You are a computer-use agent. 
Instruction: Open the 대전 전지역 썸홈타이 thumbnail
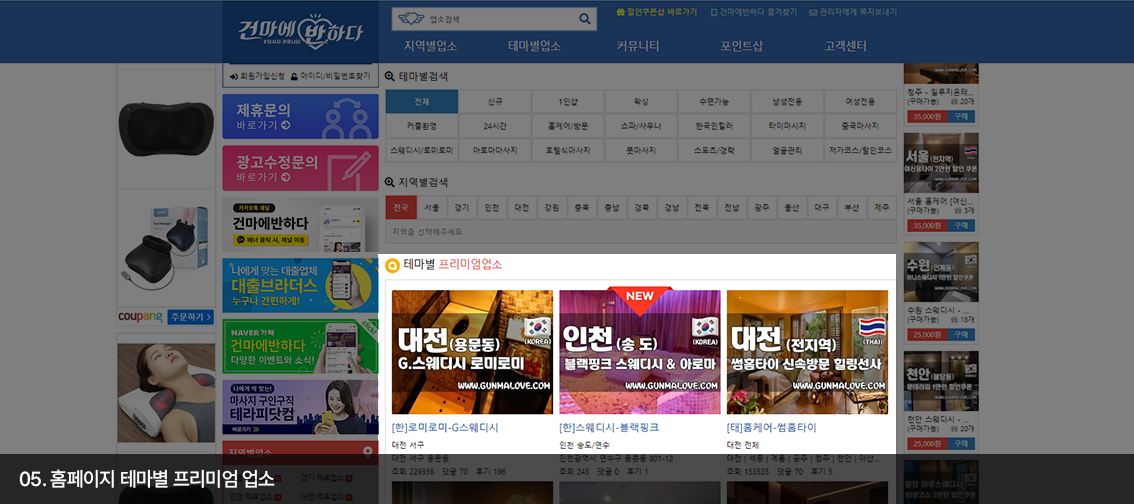coord(807,352)
